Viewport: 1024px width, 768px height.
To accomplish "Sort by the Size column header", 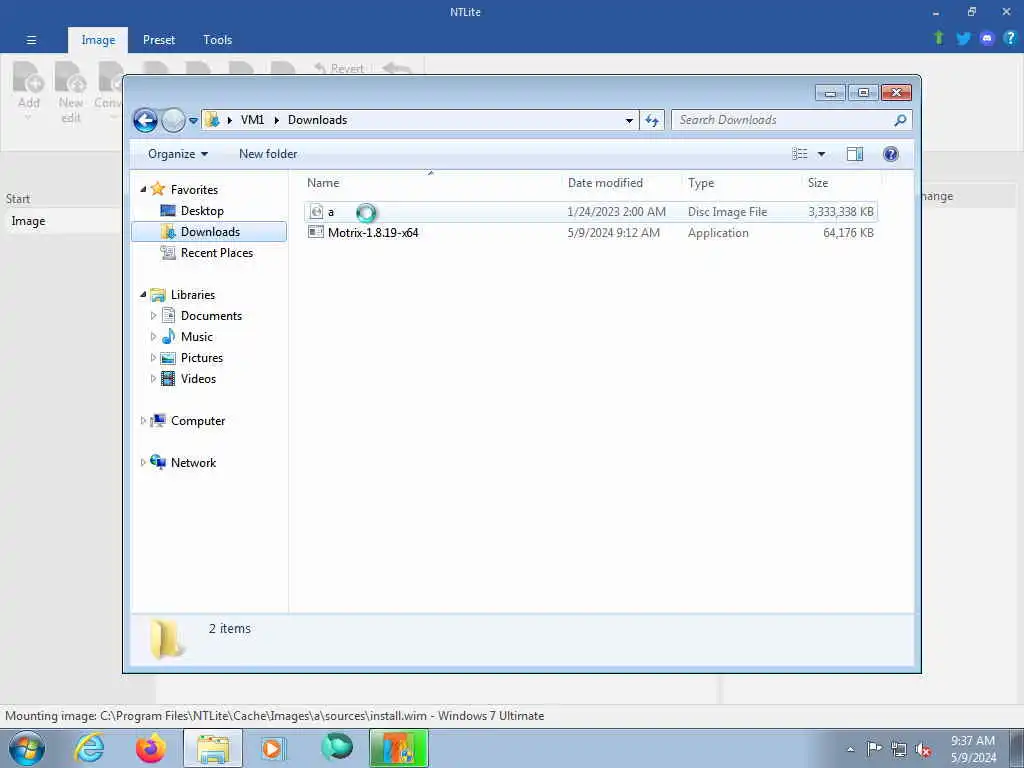I will click(x=841, y=183).
